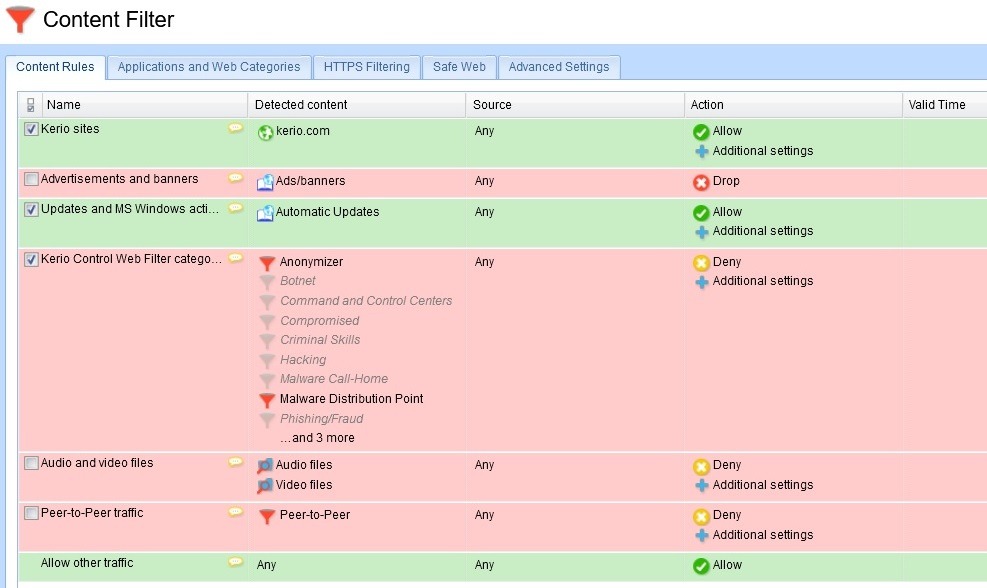Click the Malware Distribution Point funnel icon

(267, 400)
